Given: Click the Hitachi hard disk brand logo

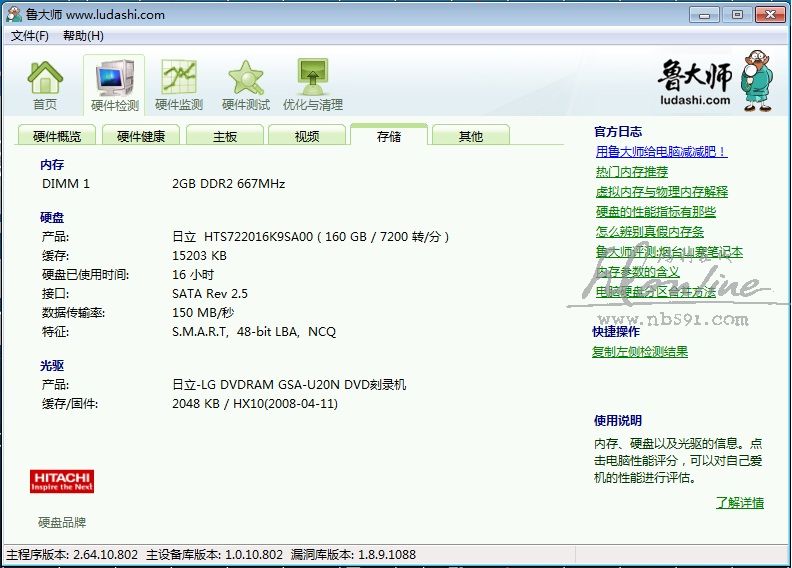Looking at the screenshot, I should (x=62, y=481).
